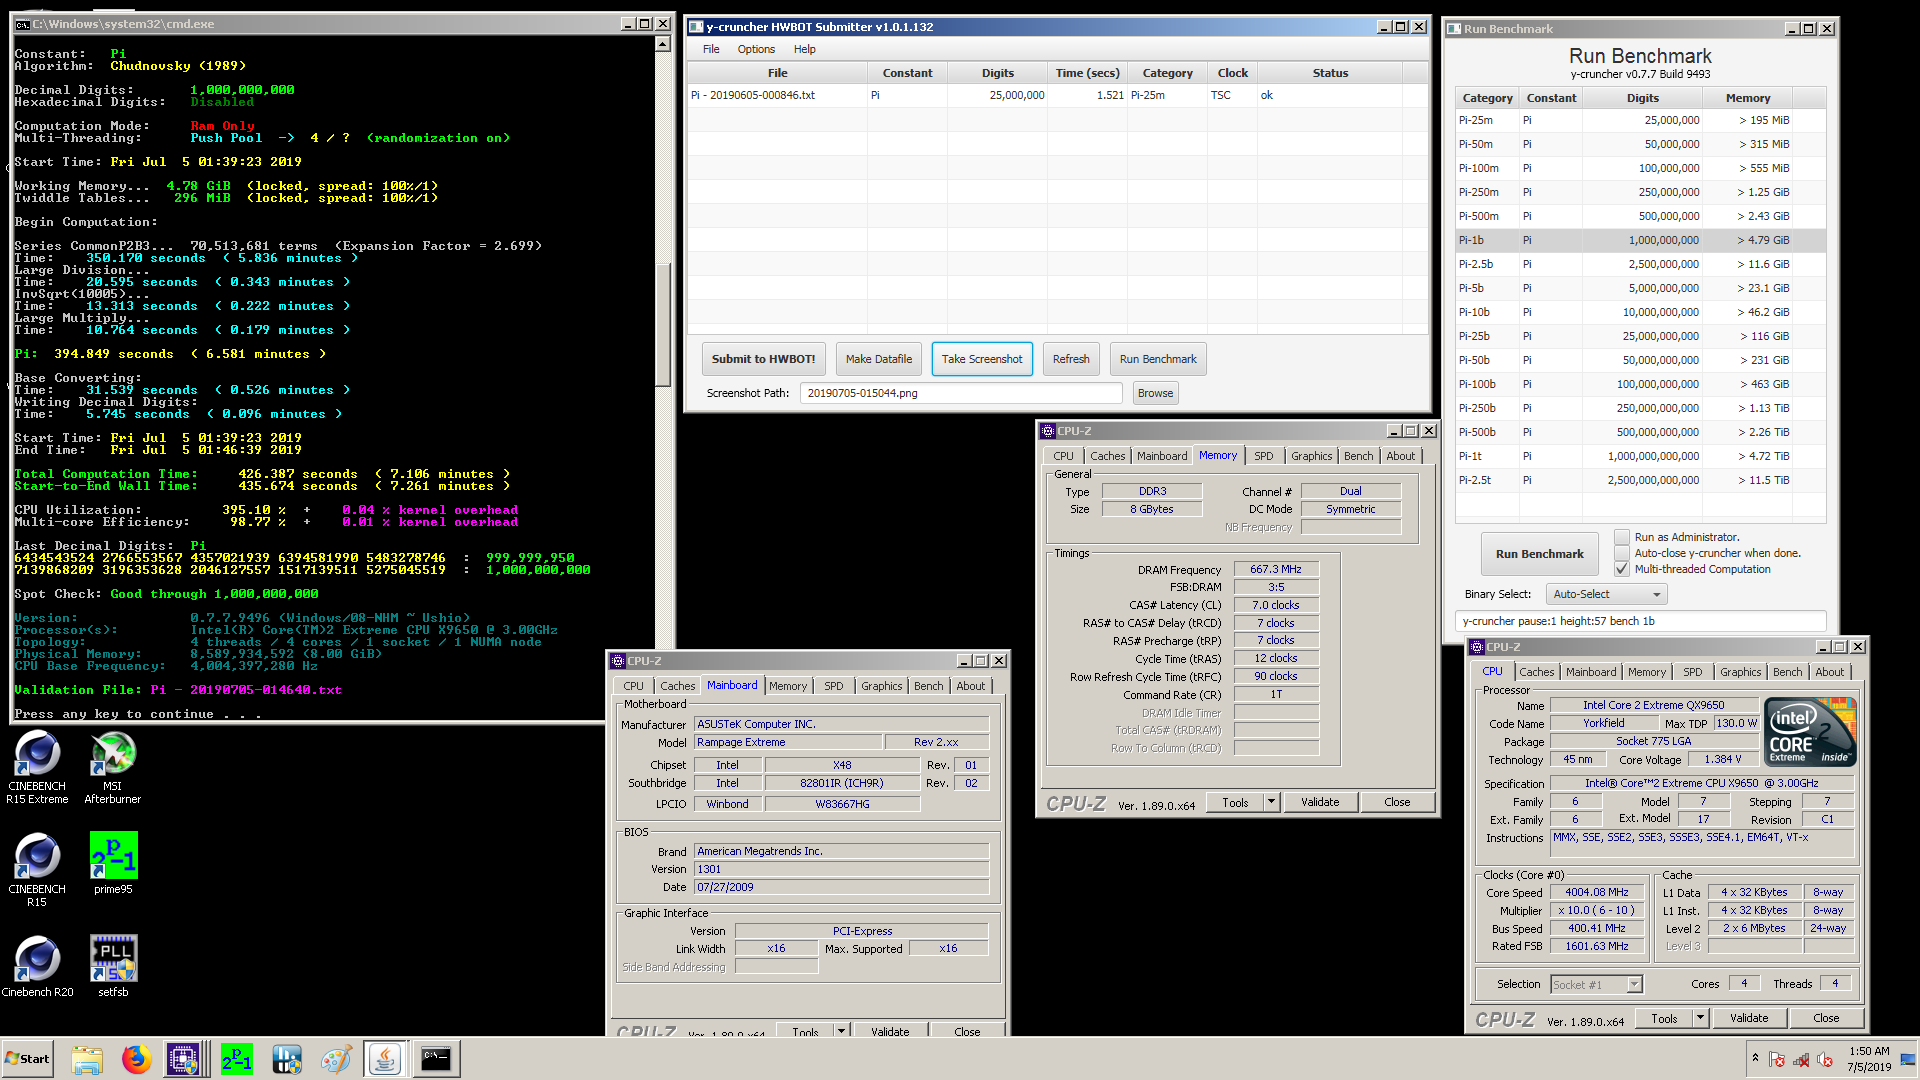Open the muted volume tray icon

click(1825, 1059)
